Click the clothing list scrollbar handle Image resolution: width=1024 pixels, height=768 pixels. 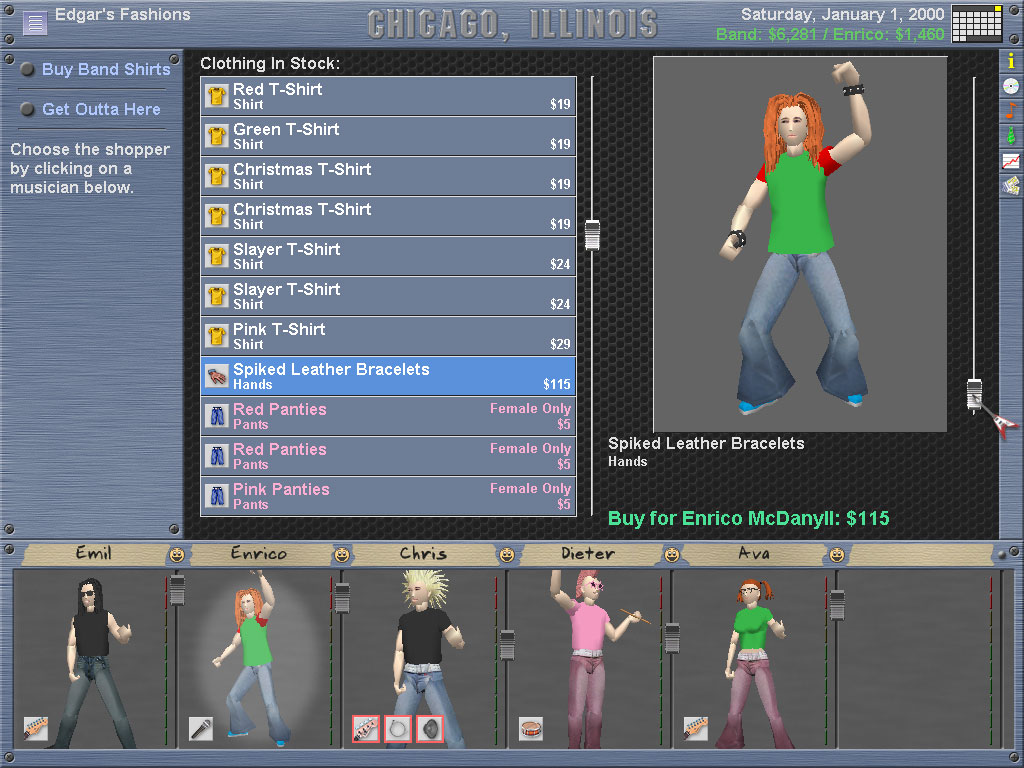592,235
